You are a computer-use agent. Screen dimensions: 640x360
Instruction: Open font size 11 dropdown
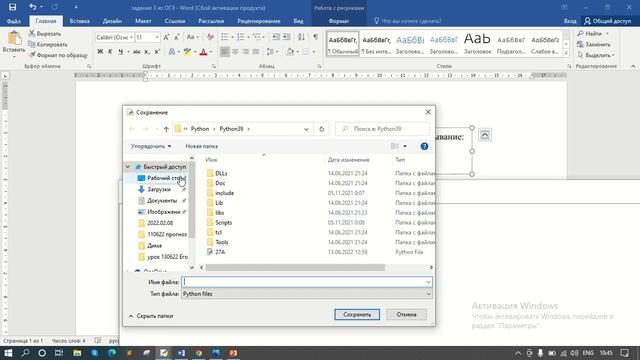(x=157, y=37)
